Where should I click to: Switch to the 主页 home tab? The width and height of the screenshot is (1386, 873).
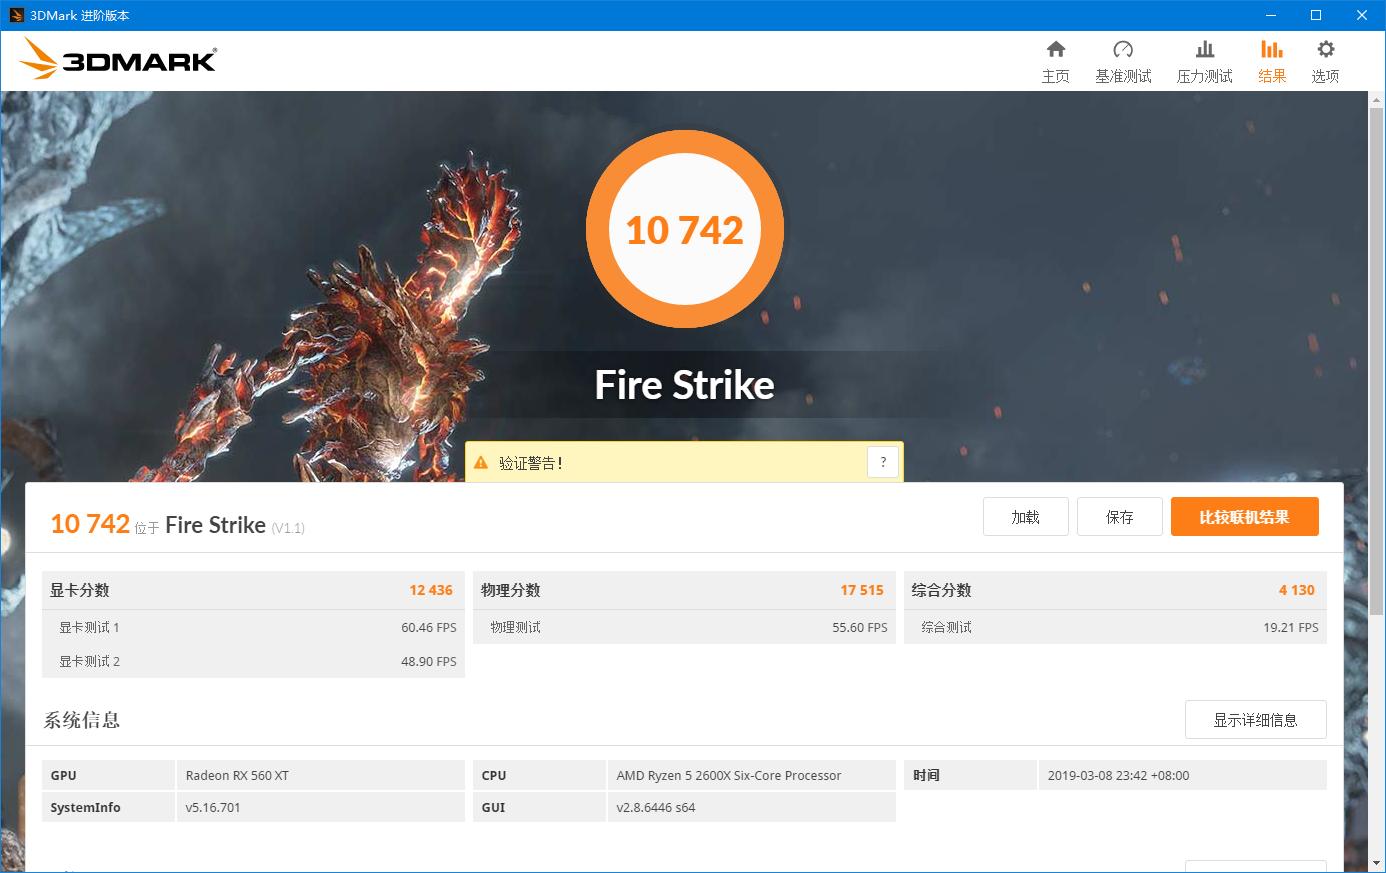click(1056, 60)
